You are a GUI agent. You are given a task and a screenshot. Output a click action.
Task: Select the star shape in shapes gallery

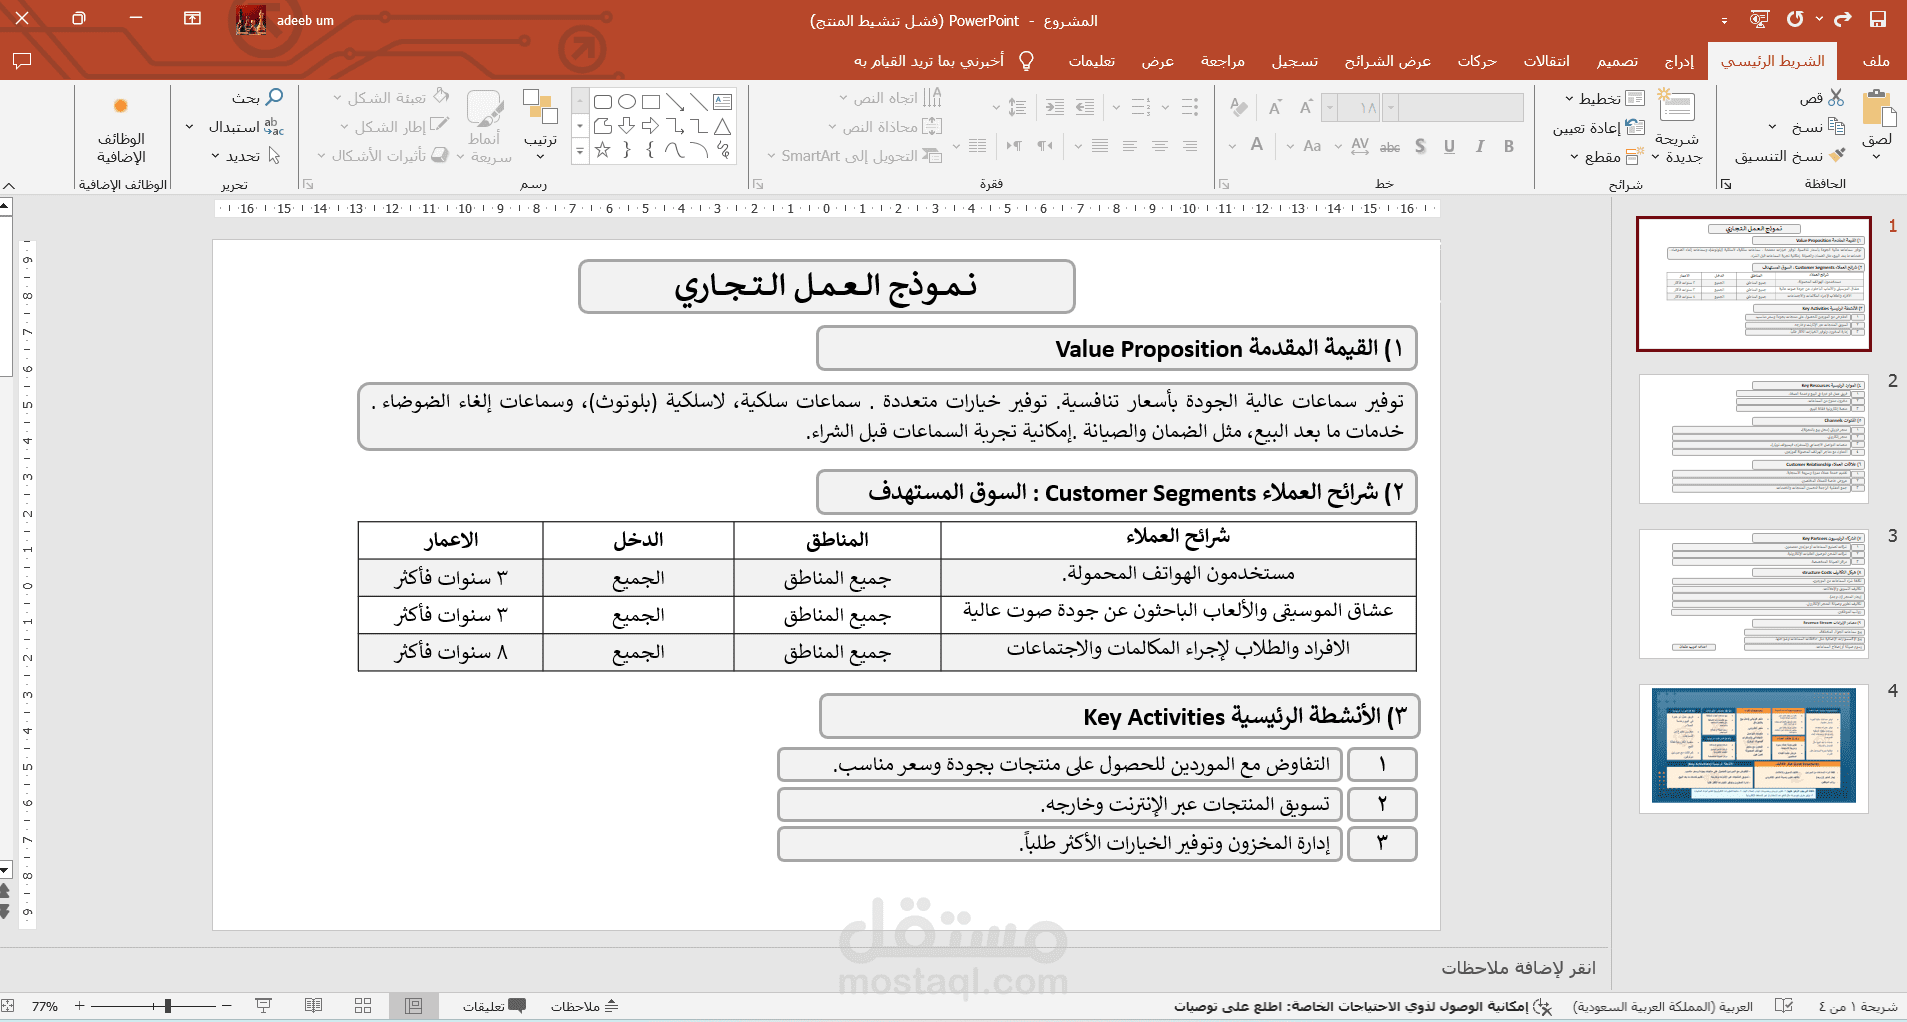point(603,150)
